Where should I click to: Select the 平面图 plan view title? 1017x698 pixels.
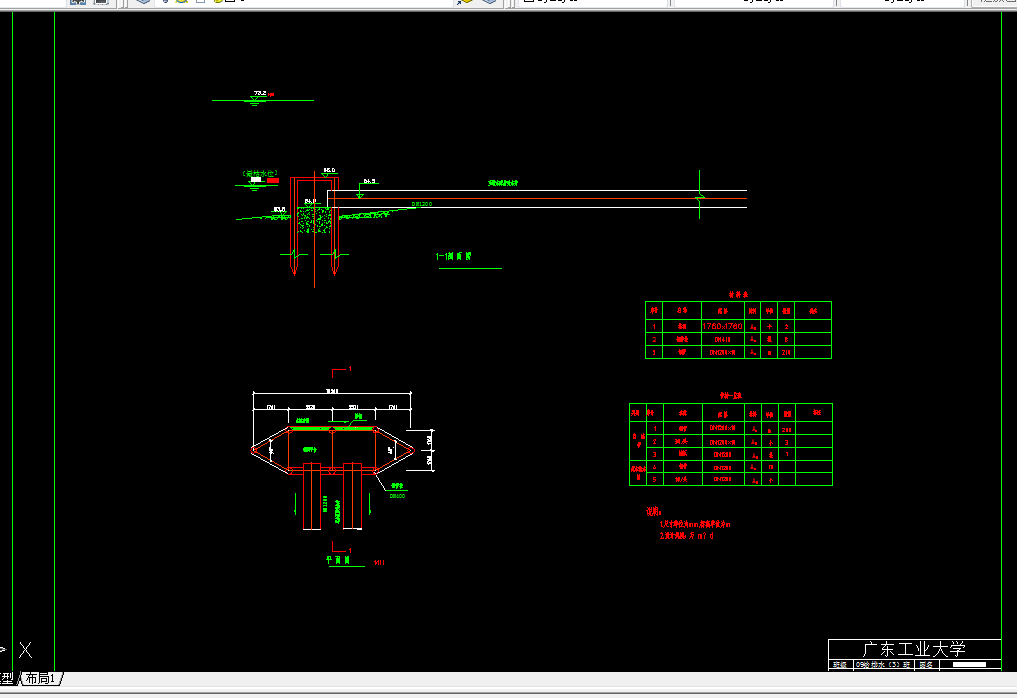(338, 560)
